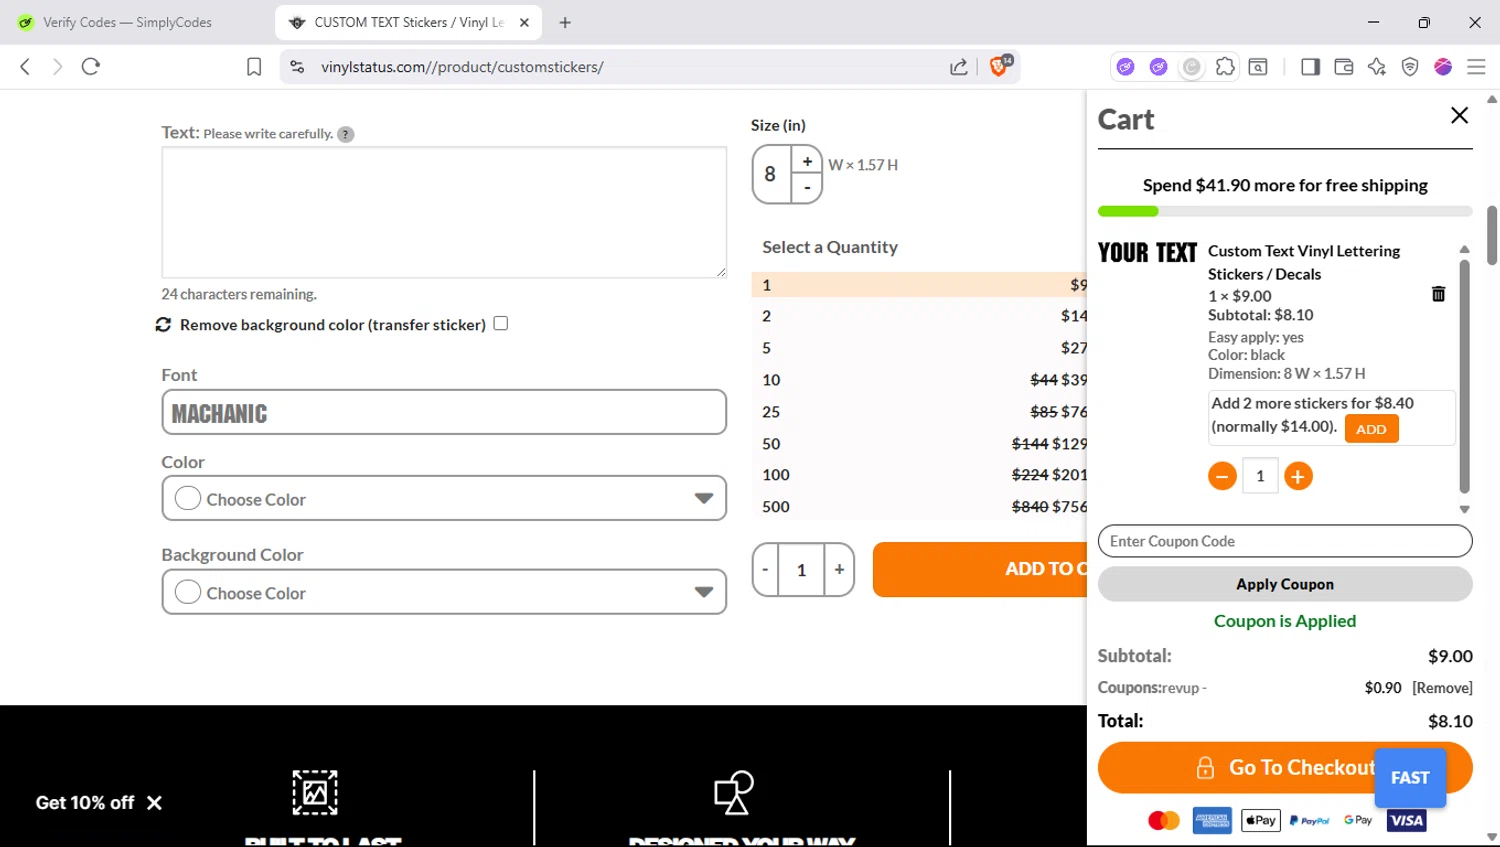This screenshot has height=847, width=1500.
Task: Select quantity 10 row
Action: pos(919,380)
